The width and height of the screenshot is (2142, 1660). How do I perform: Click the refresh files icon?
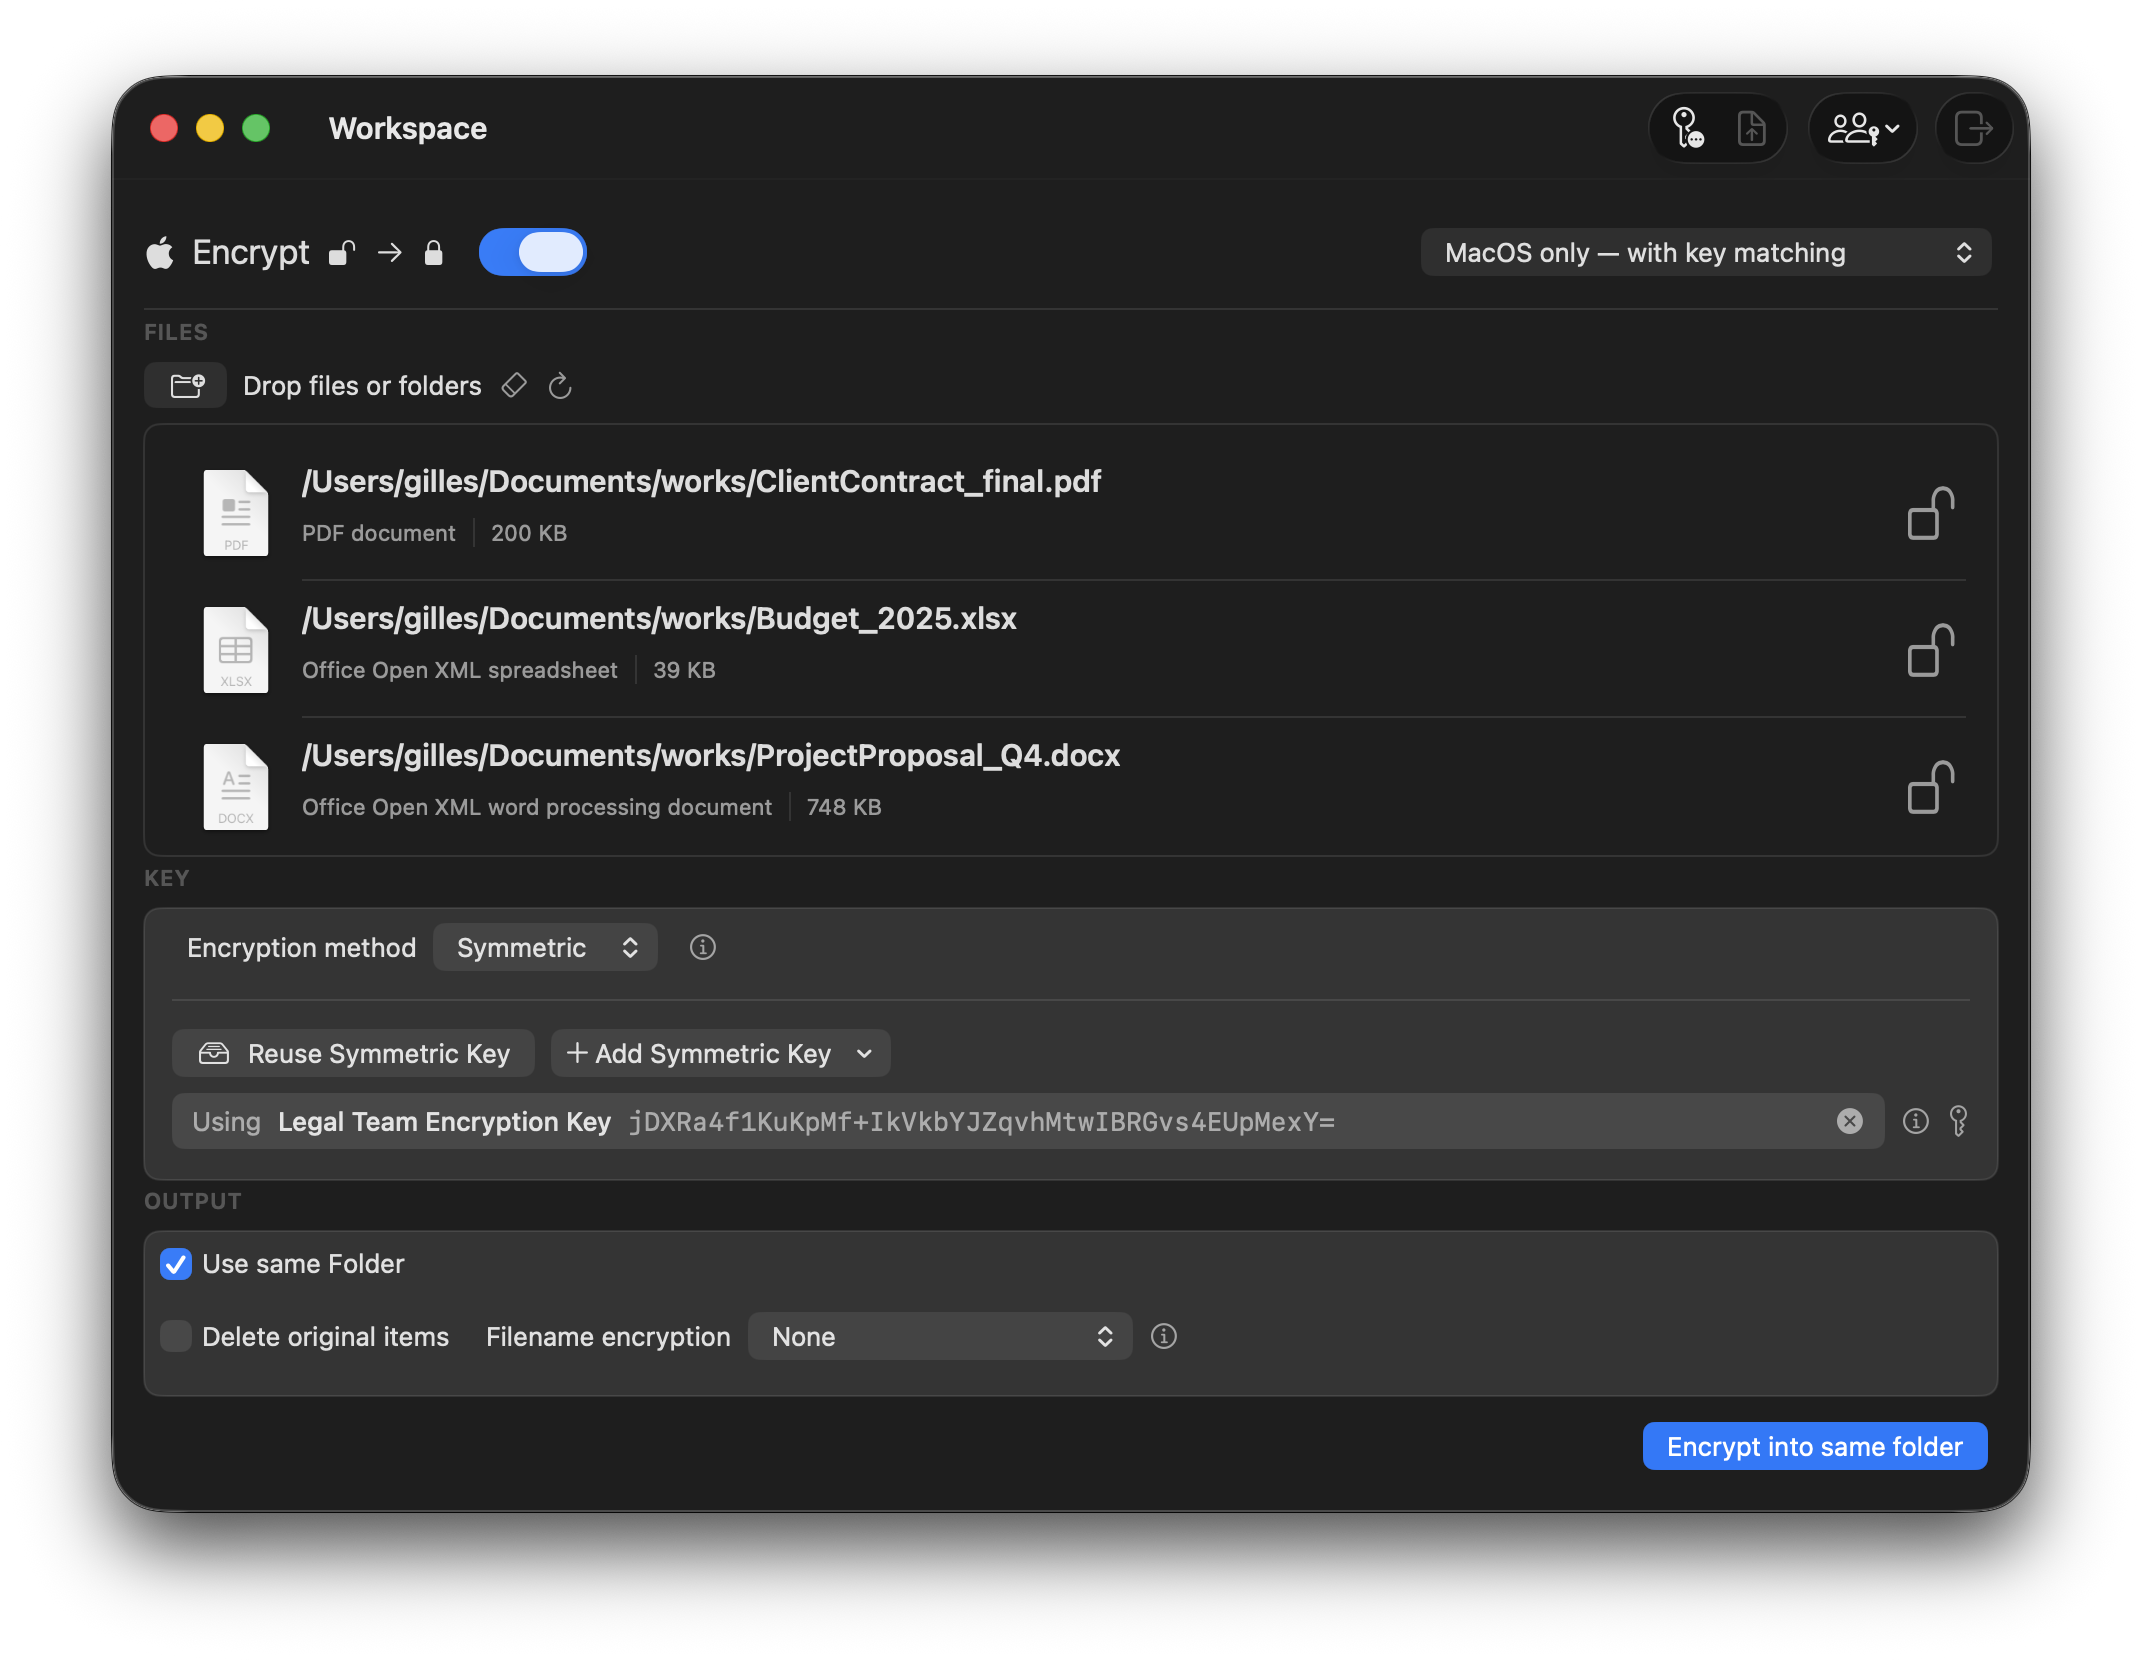click(x=560, y=386)
